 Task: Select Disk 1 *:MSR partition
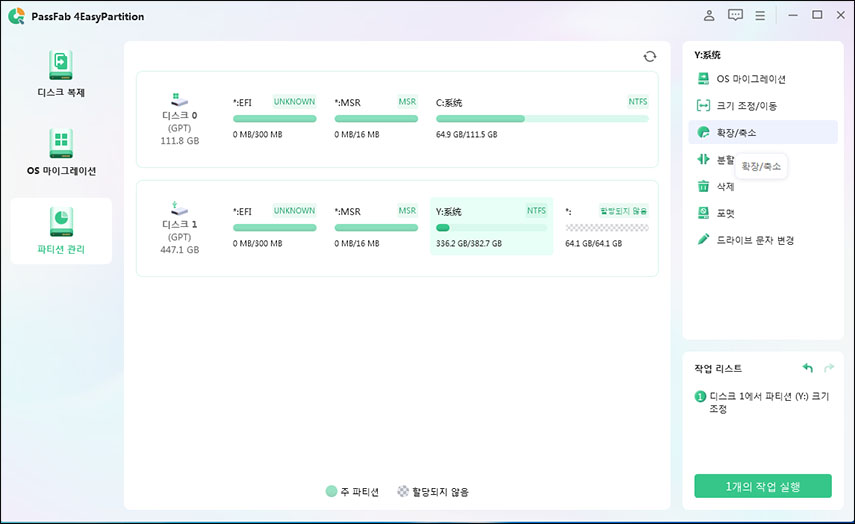pos(376,226)
